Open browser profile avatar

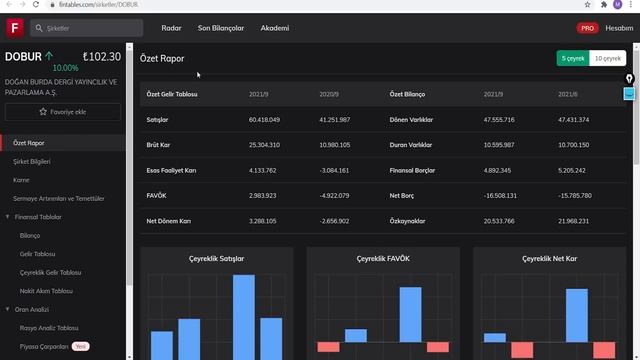click(x=618, y=4)
